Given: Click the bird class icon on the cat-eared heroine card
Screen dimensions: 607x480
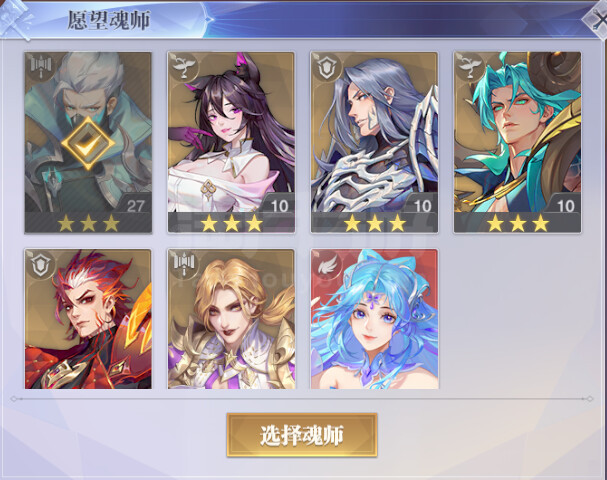Looking at the screenshot, I should pos(183,66).
